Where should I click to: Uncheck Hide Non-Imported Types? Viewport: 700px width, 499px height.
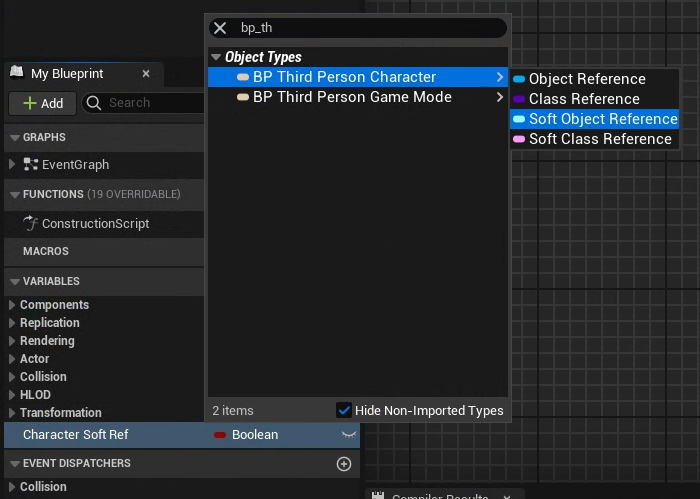344,410
